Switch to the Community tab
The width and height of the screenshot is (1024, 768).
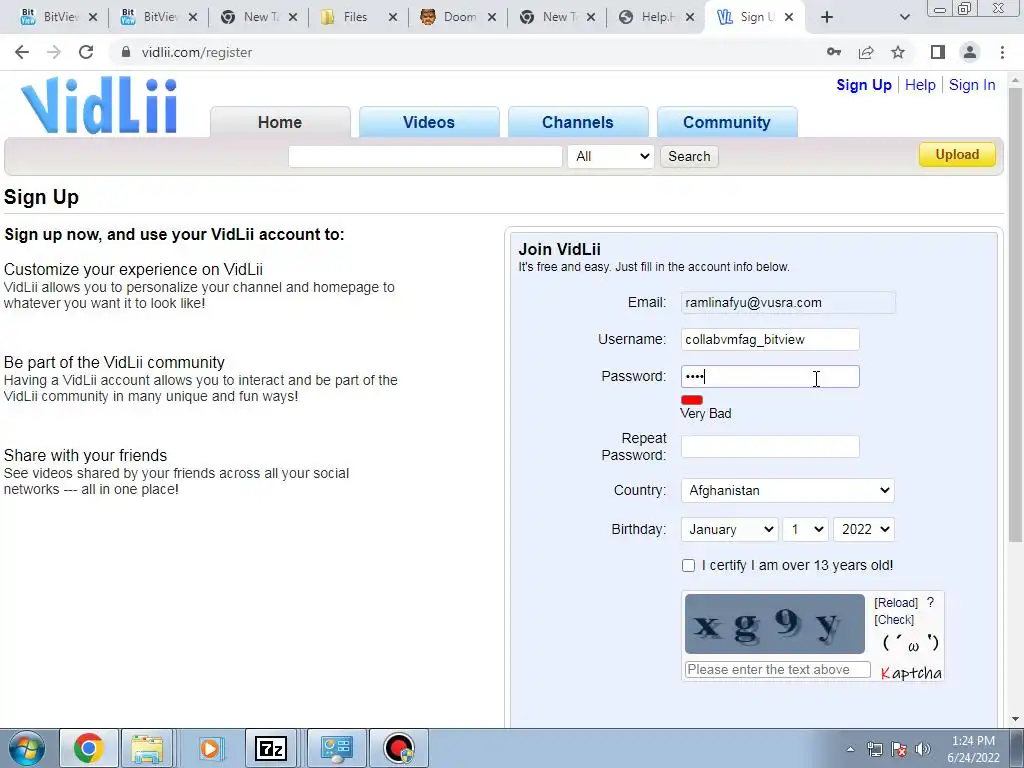coord(726,122)
